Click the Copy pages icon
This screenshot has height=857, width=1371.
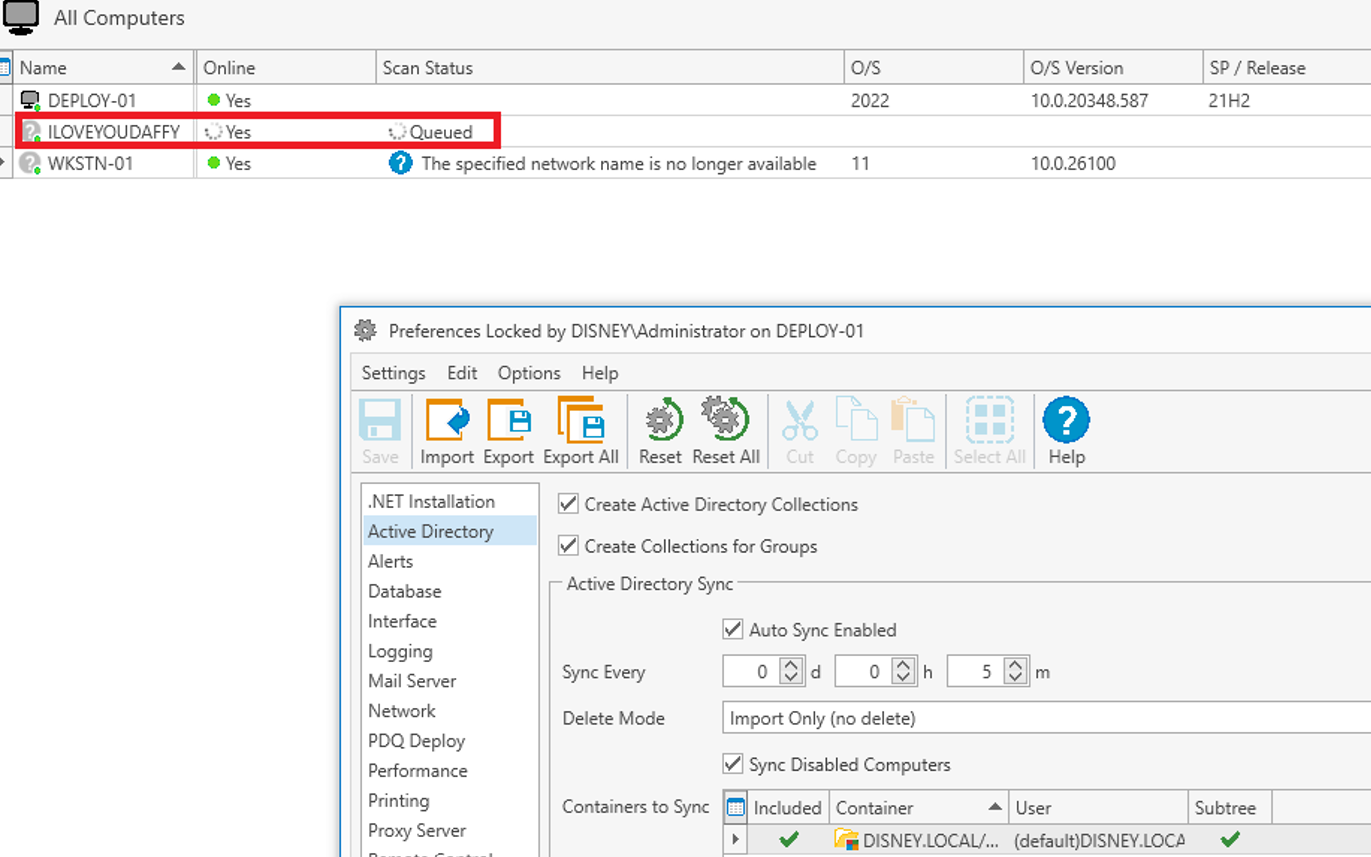coord(856,419)
